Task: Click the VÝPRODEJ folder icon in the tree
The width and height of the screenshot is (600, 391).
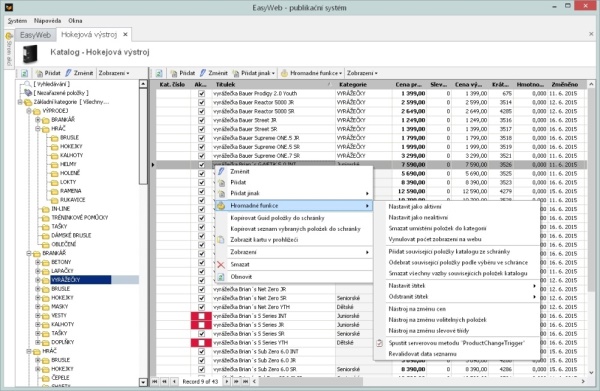Action: (x=37, y=111)
